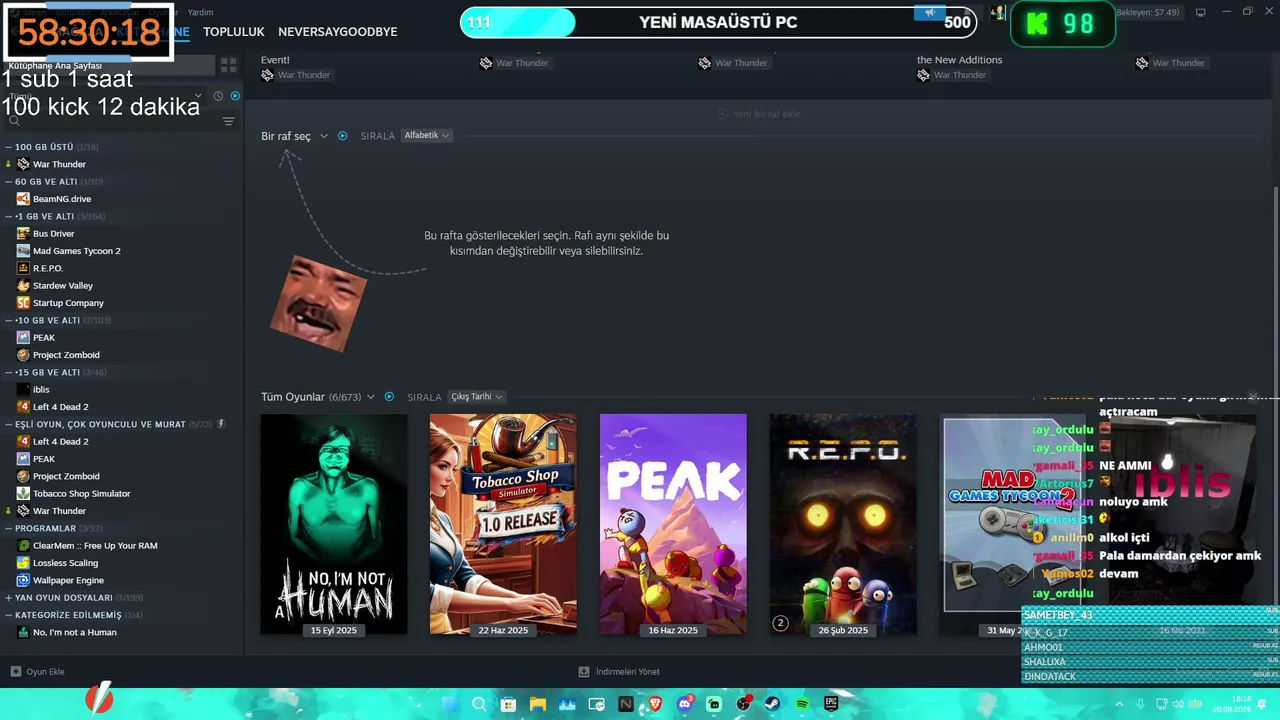This screenshot has height=720, width=1280.
Task: Open Steam from the taskbar
Action: [x=773, y=705]
